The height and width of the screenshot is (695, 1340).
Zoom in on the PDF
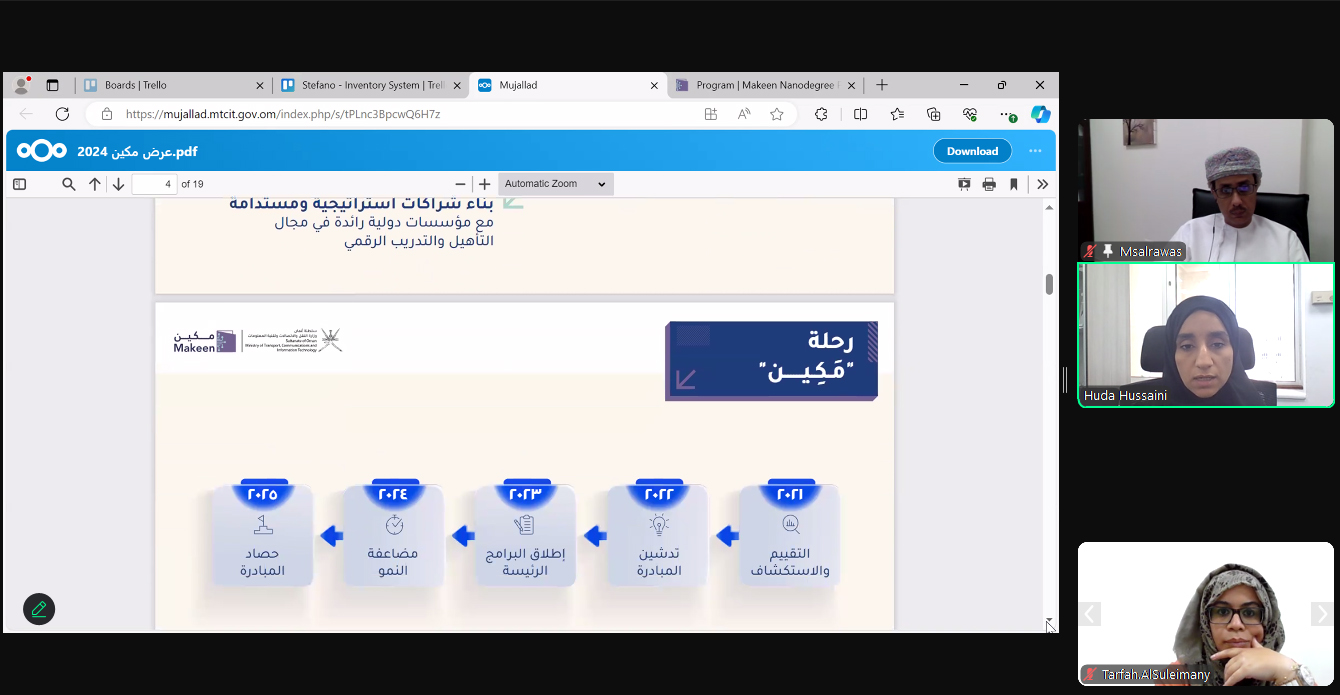coord(485,184)
